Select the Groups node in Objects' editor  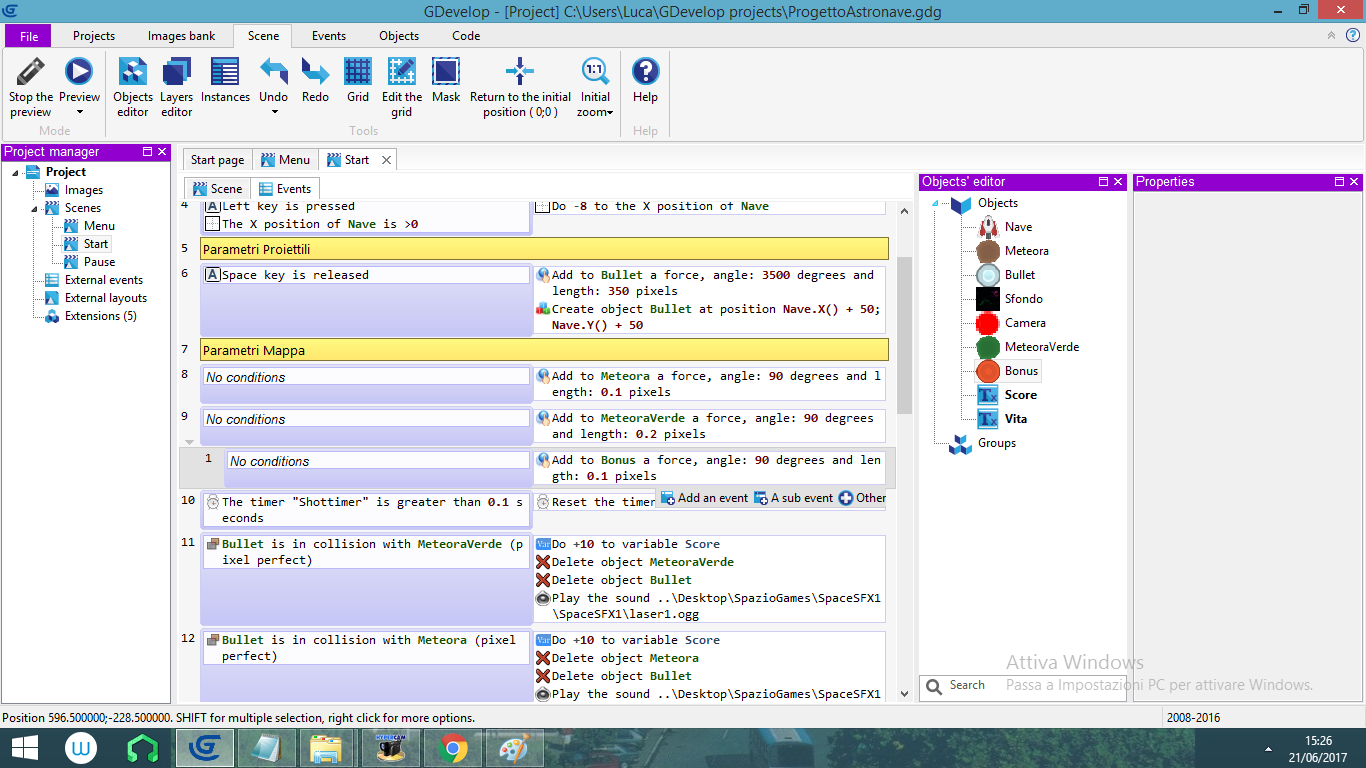[x=985, y=443]
